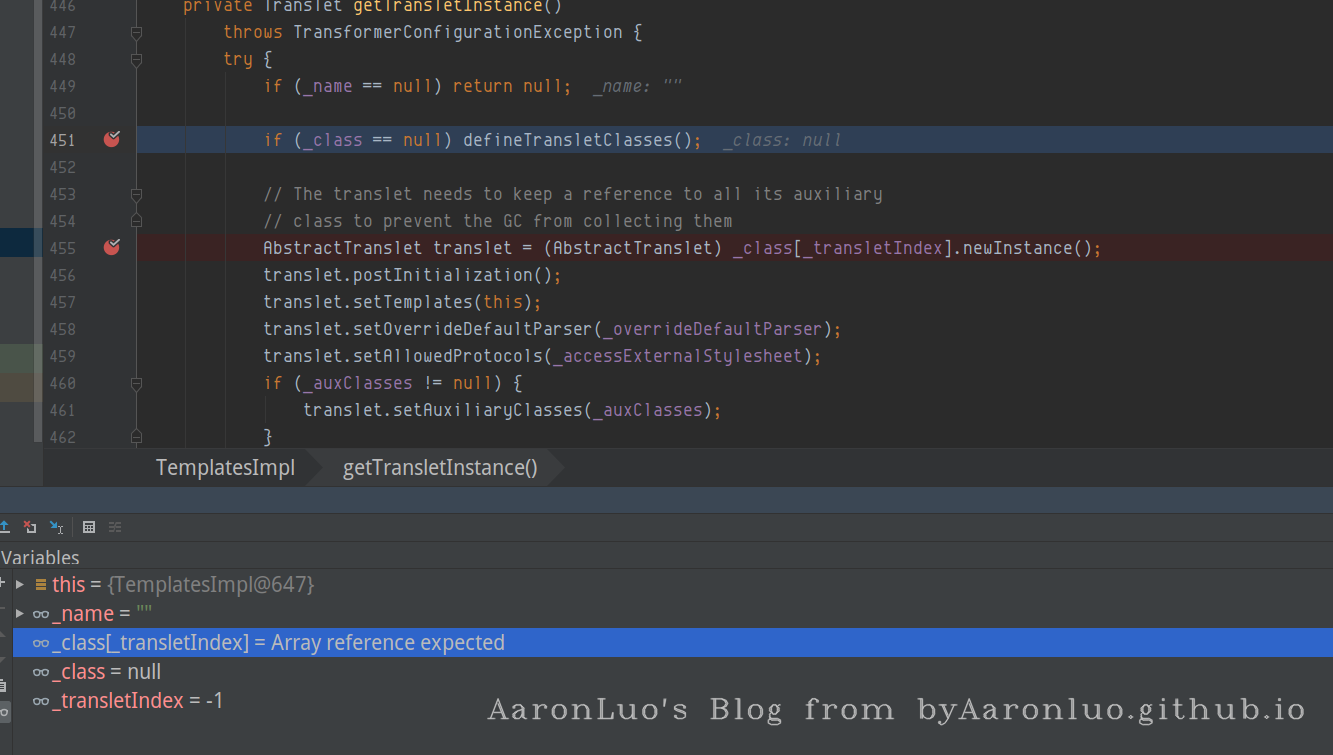Select the _class[_transletIndex] watch row

tap(672, 643)
